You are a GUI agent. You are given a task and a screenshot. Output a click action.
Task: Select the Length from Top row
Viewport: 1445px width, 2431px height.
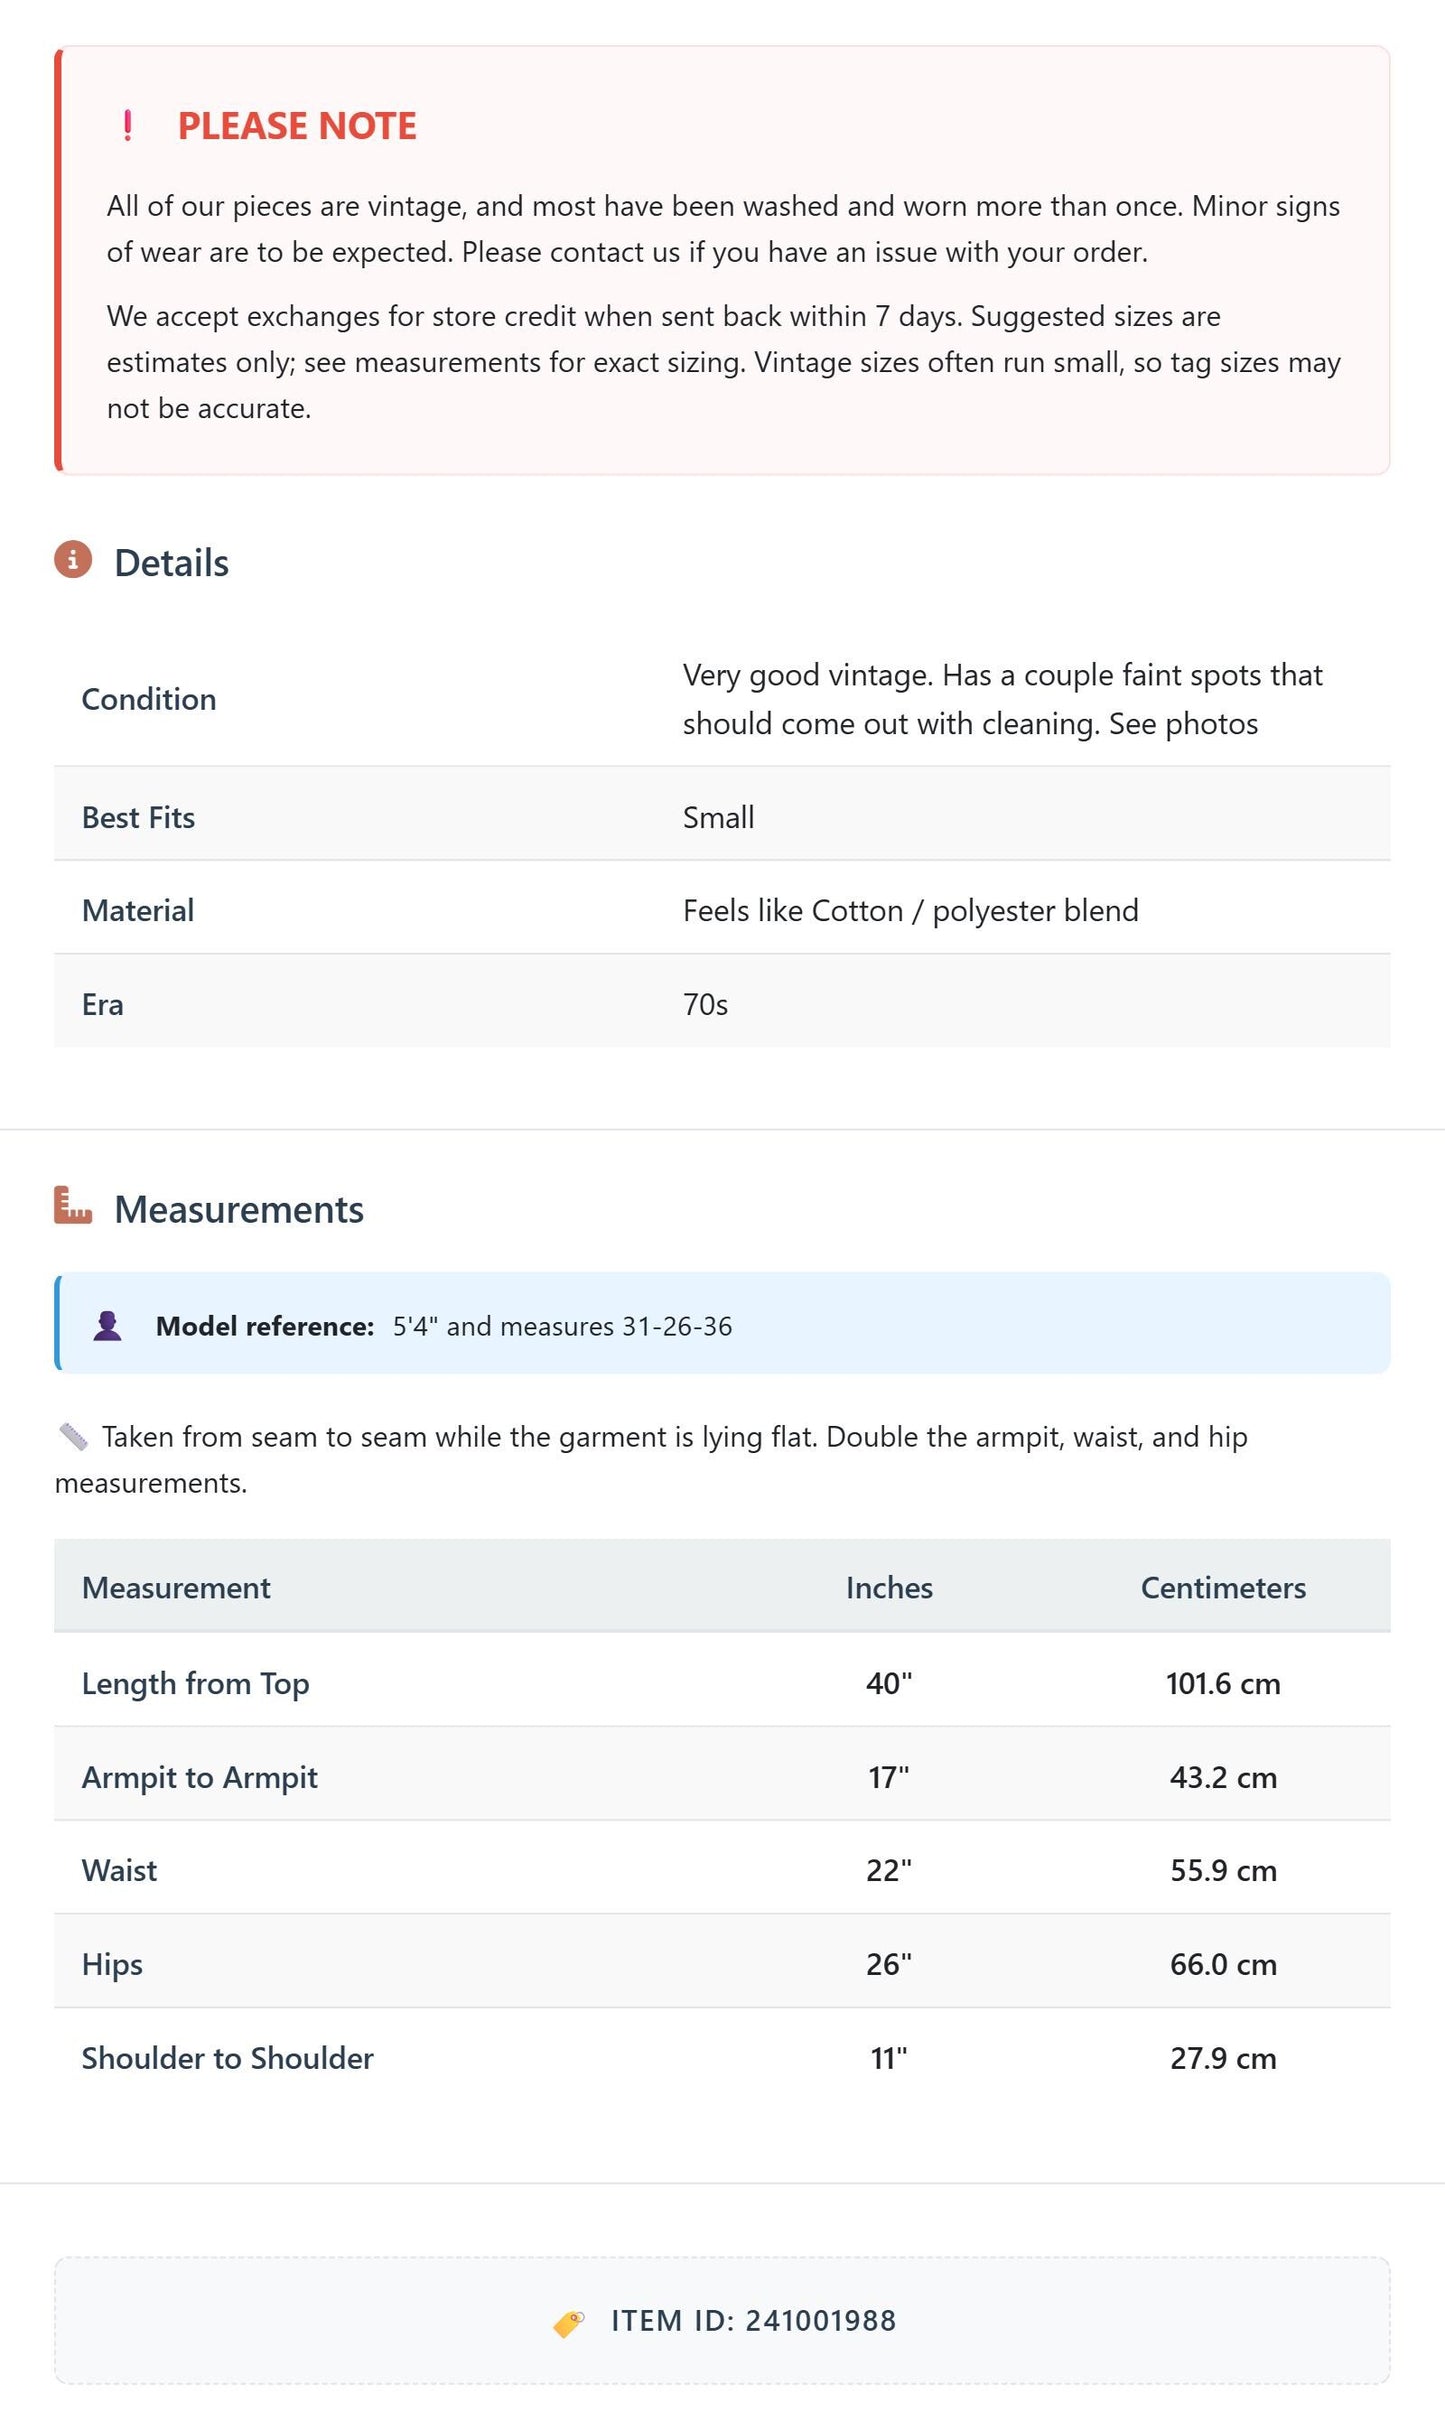722,1683
